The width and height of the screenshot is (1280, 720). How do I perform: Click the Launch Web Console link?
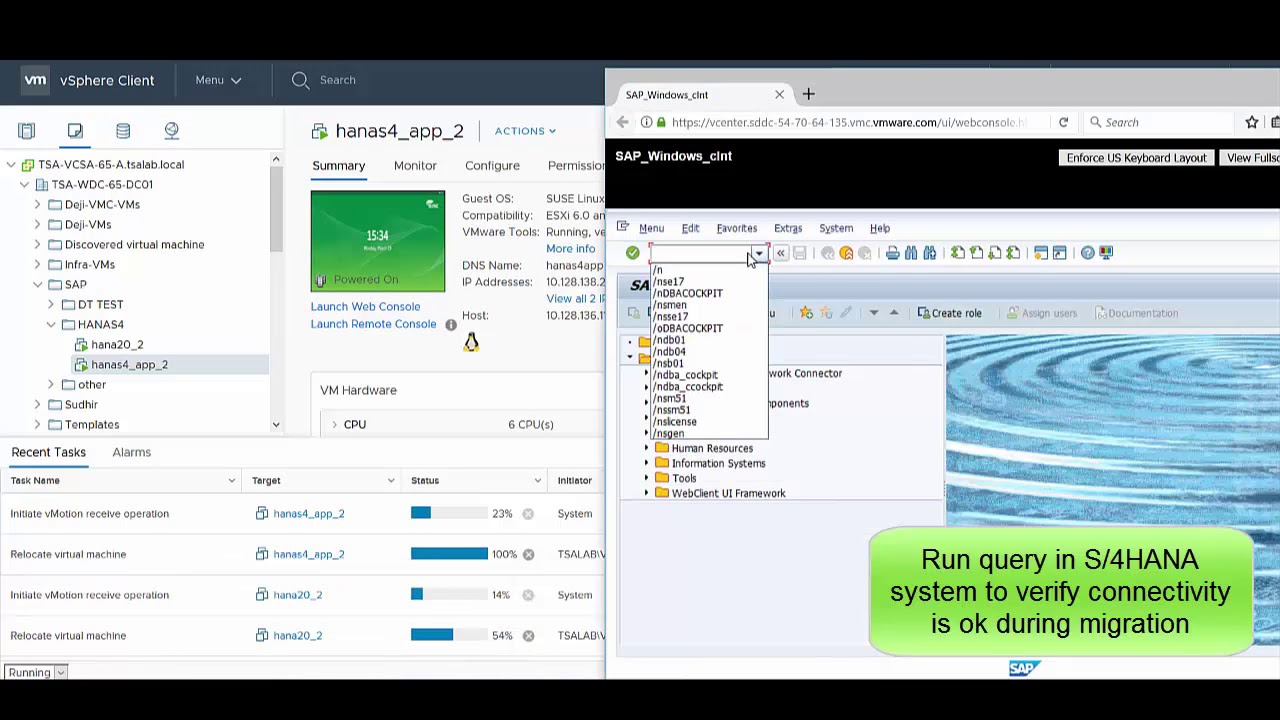point(365,307)
